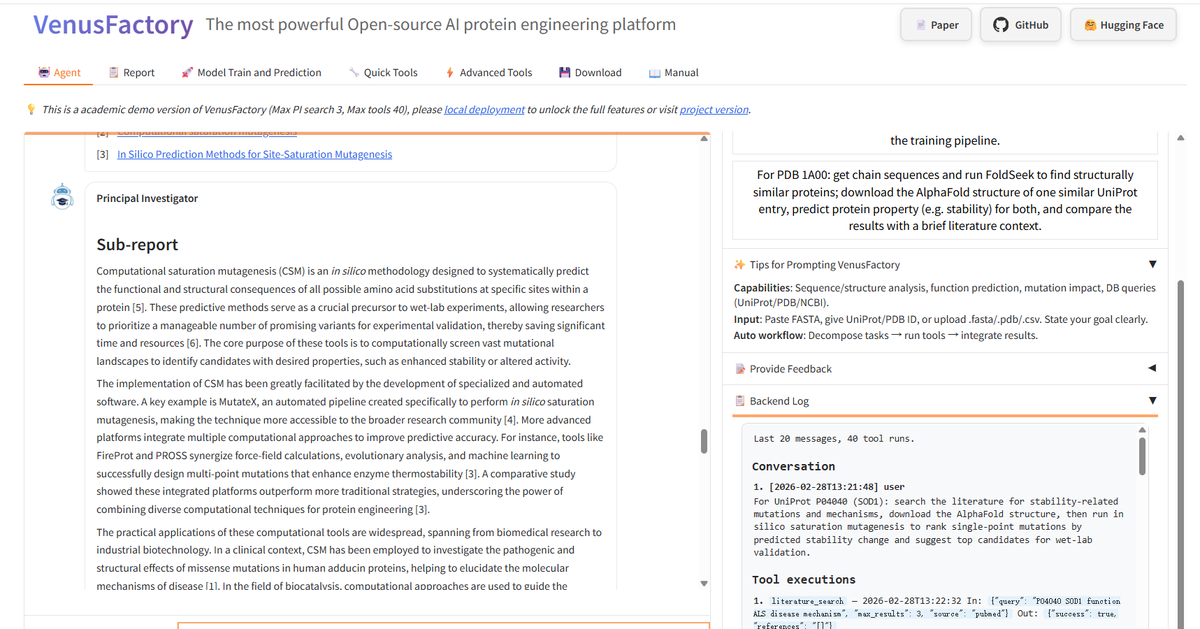Screen dimensions: 1200x629
Task: Click the chat conversation scrollbar thumb
Action: (703, 441)
